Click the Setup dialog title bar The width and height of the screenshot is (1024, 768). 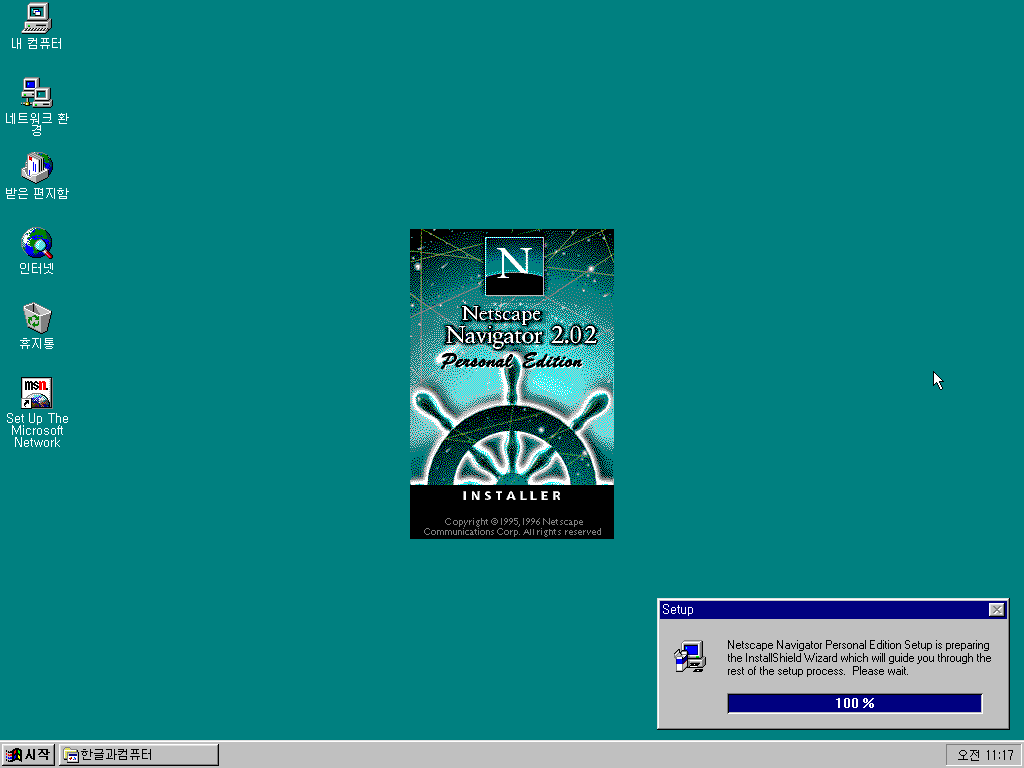click(x=833, y=609)
